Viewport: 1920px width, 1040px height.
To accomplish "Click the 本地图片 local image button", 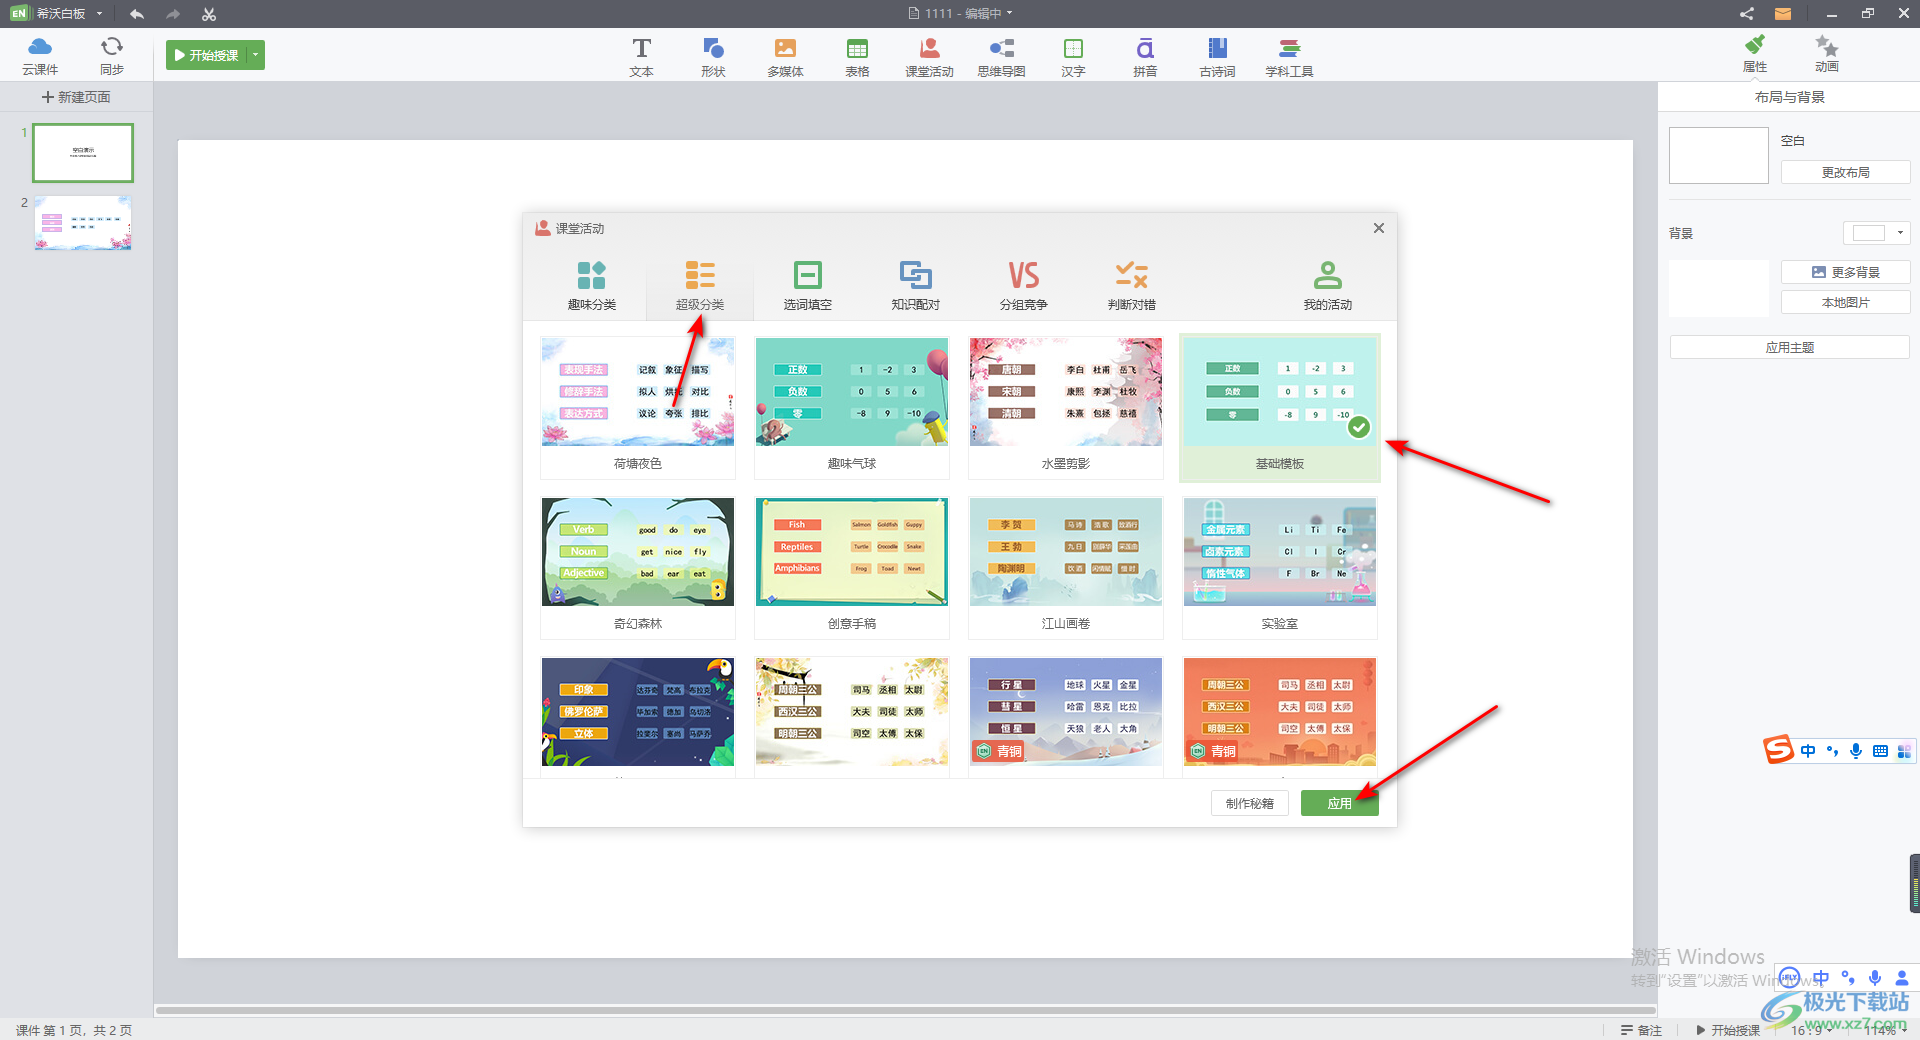I will [1845, 302].
